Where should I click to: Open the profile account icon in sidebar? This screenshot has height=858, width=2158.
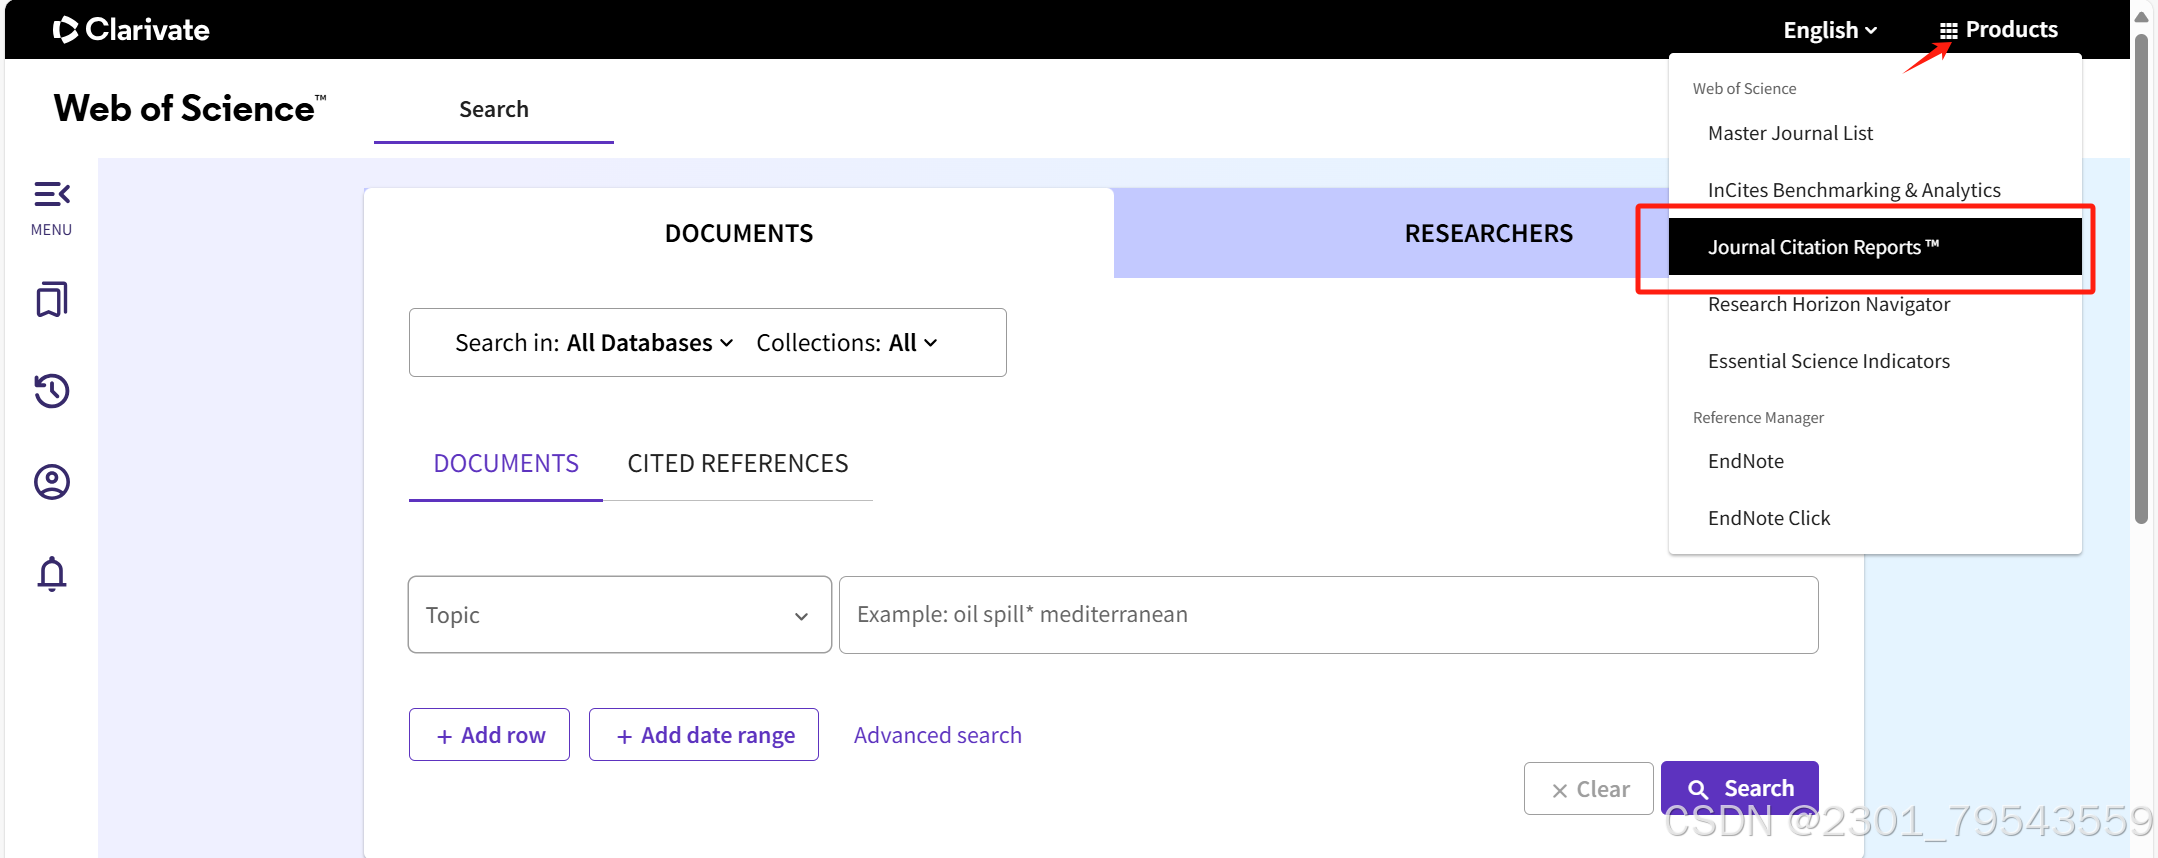[52, 482]
